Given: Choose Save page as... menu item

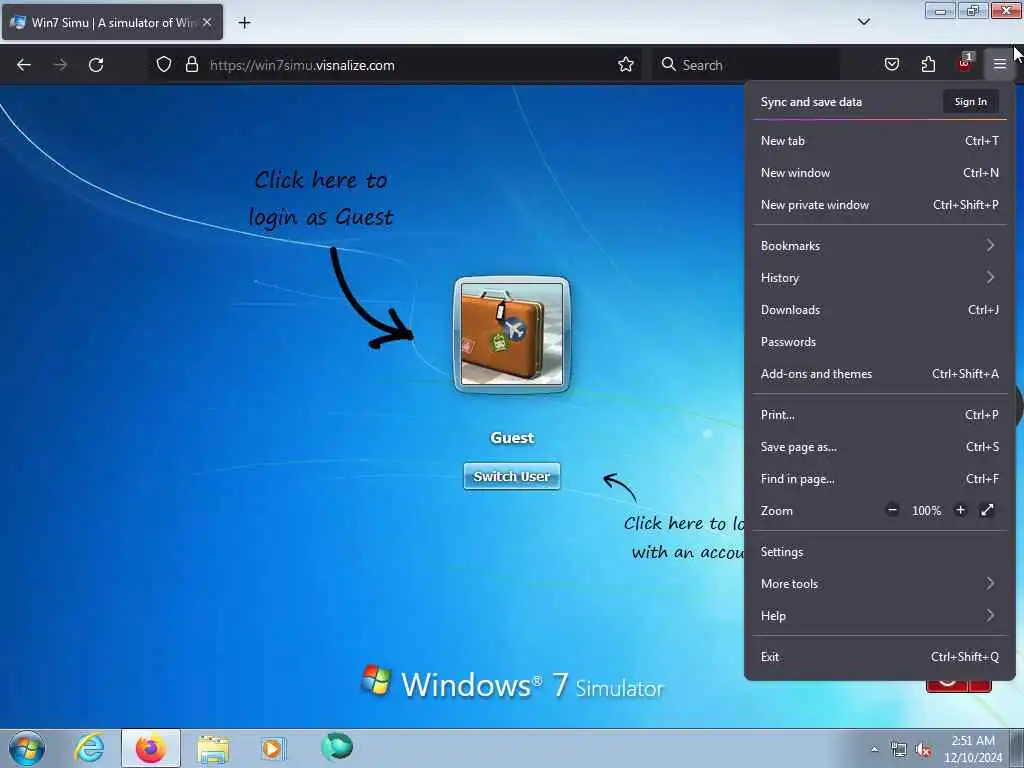Looking at the screenshot, I should (x=880, y=447).
